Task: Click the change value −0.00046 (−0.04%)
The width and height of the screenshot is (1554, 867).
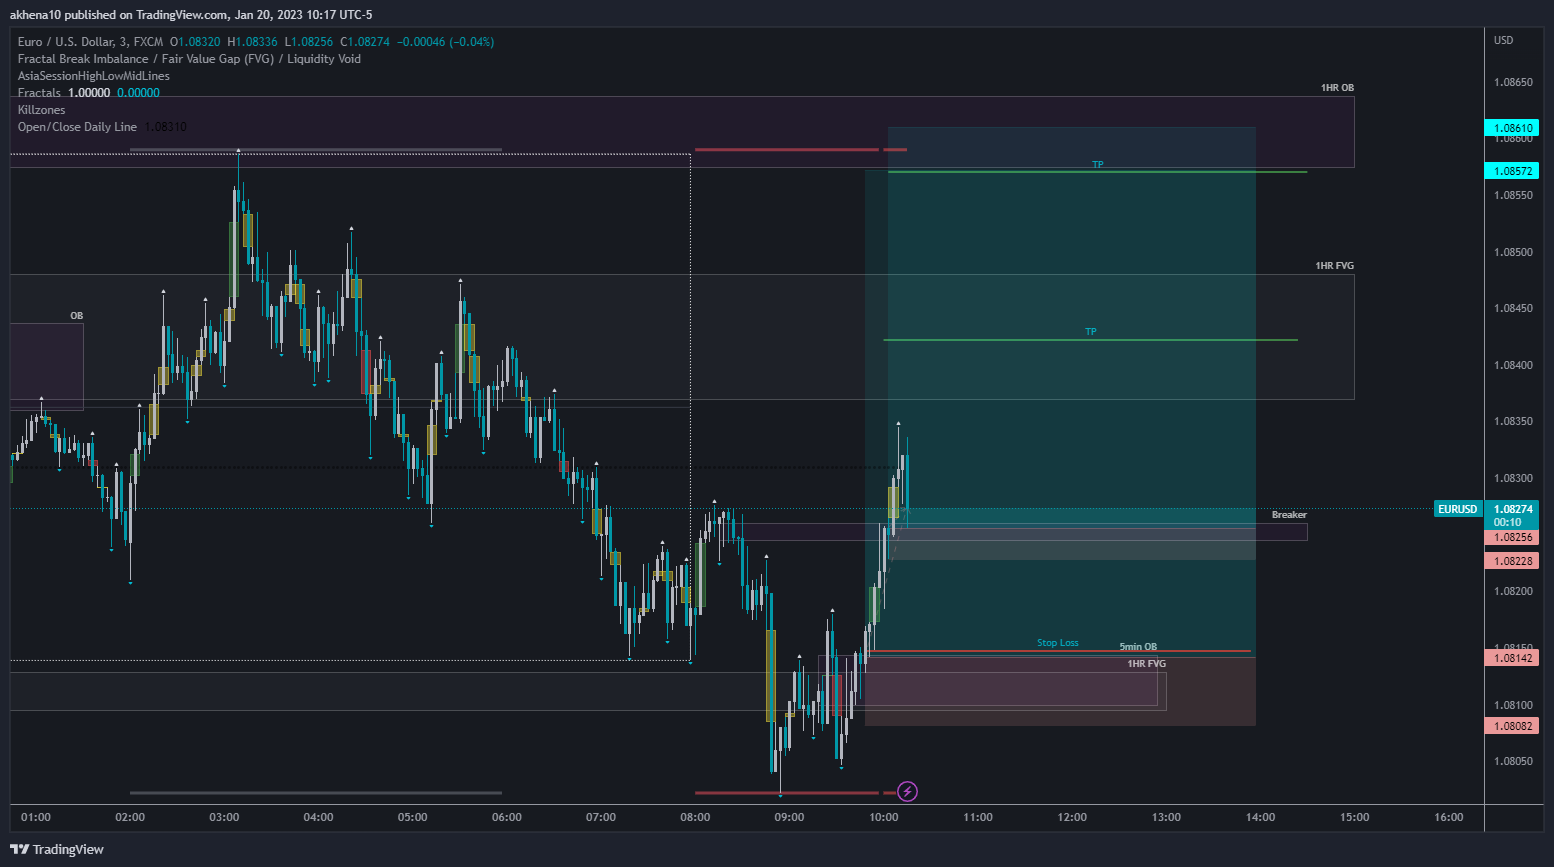Action: [446, 42]
